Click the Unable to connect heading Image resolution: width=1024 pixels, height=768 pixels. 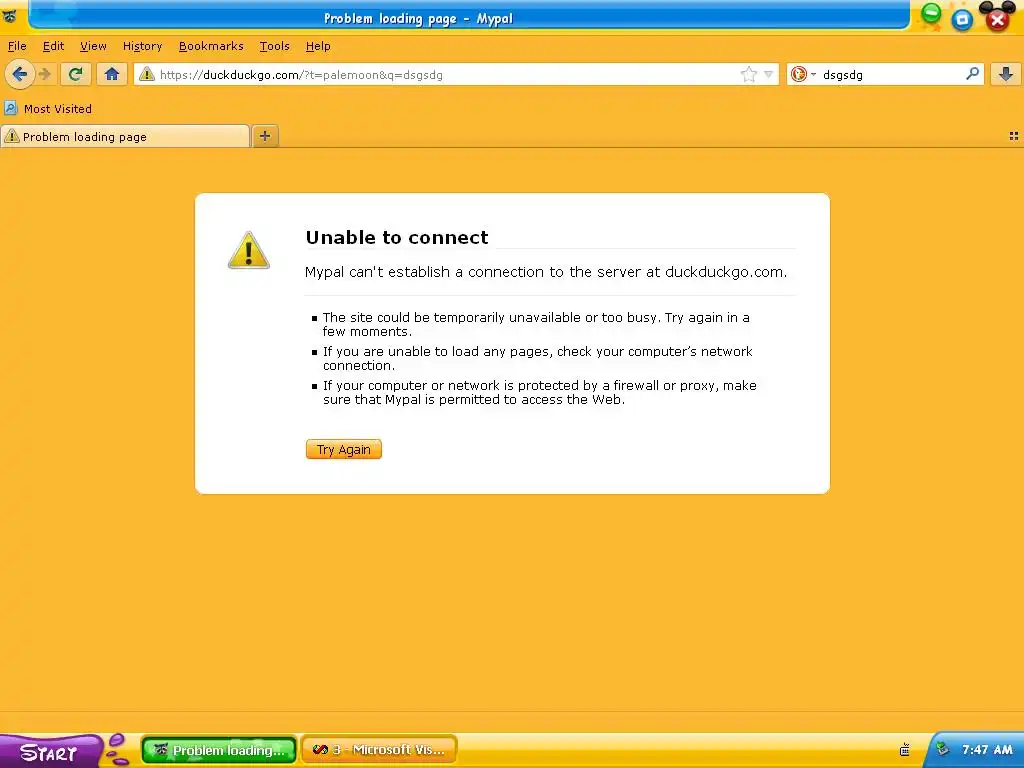[397, 237]
